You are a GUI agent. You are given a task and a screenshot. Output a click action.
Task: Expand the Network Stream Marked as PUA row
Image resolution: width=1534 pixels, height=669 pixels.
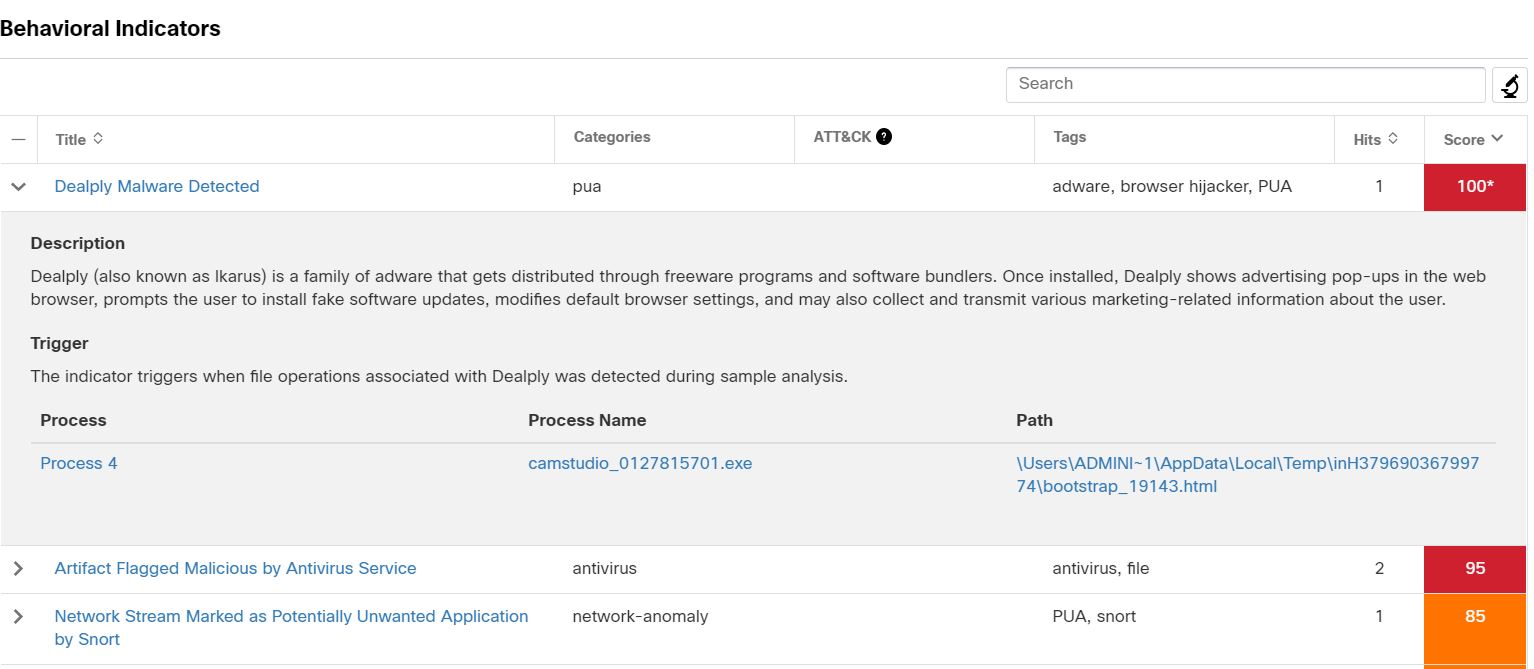[x=18, y=617]
